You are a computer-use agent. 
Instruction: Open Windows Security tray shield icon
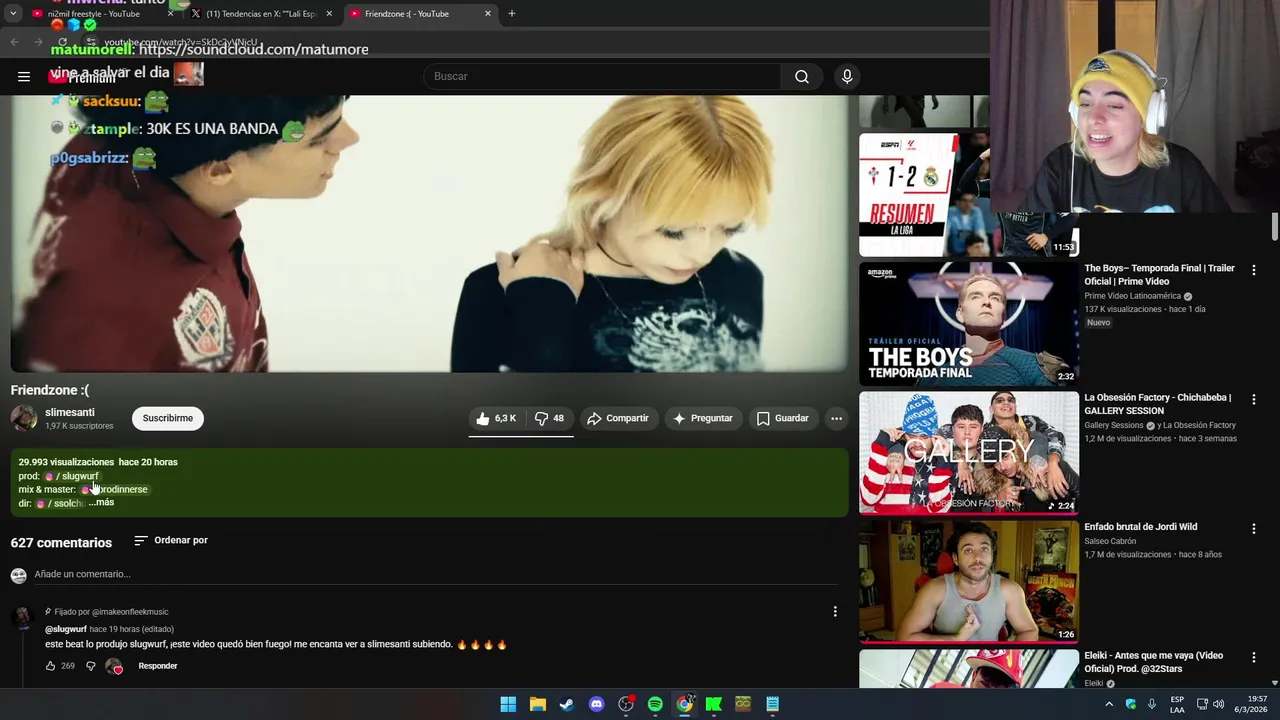[x=1131, y=704]
